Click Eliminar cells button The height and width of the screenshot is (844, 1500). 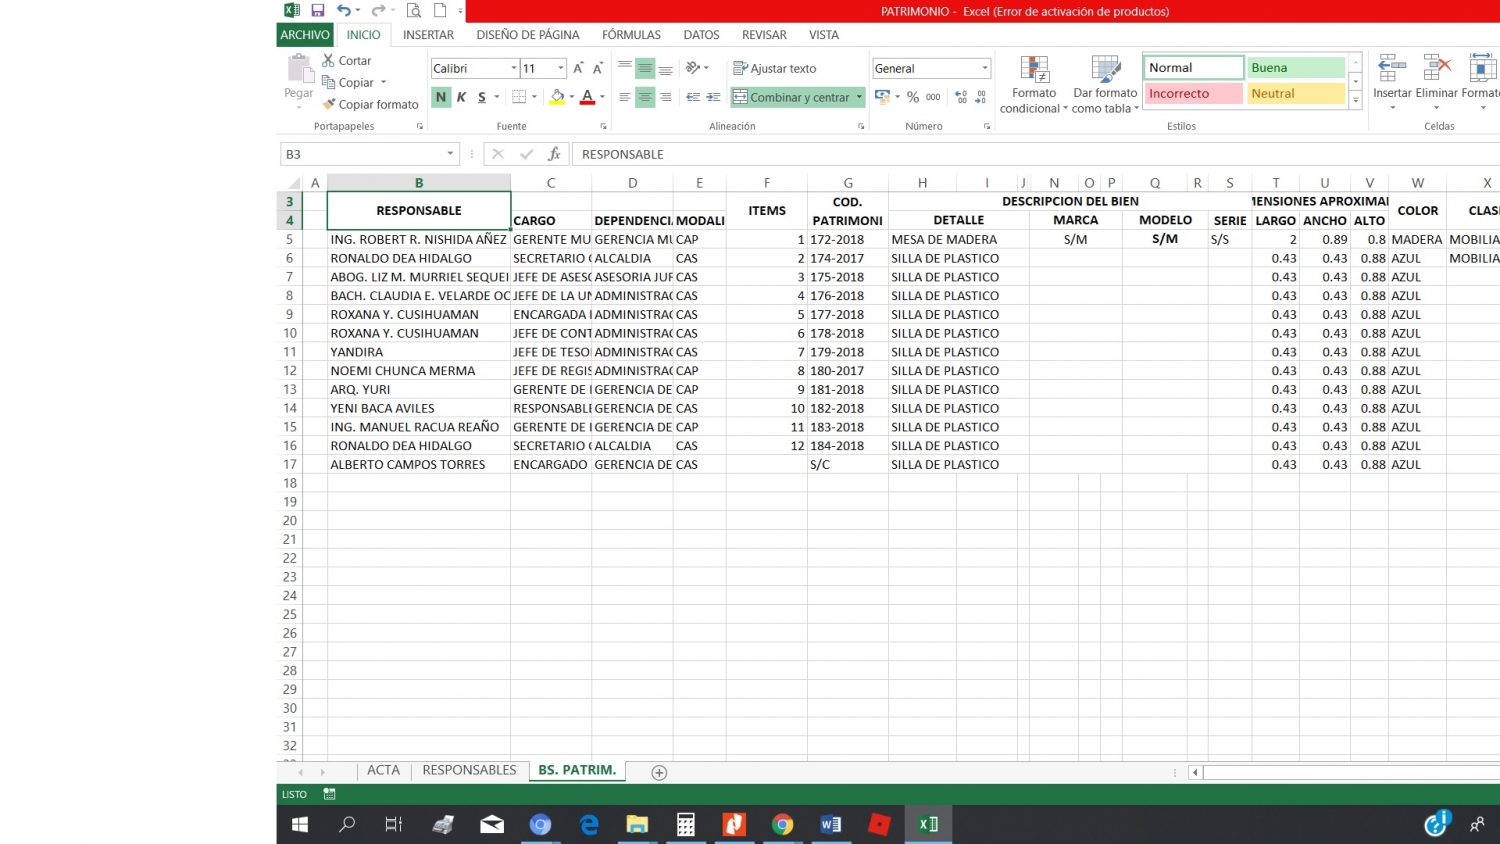click(x=1436, y=82)
